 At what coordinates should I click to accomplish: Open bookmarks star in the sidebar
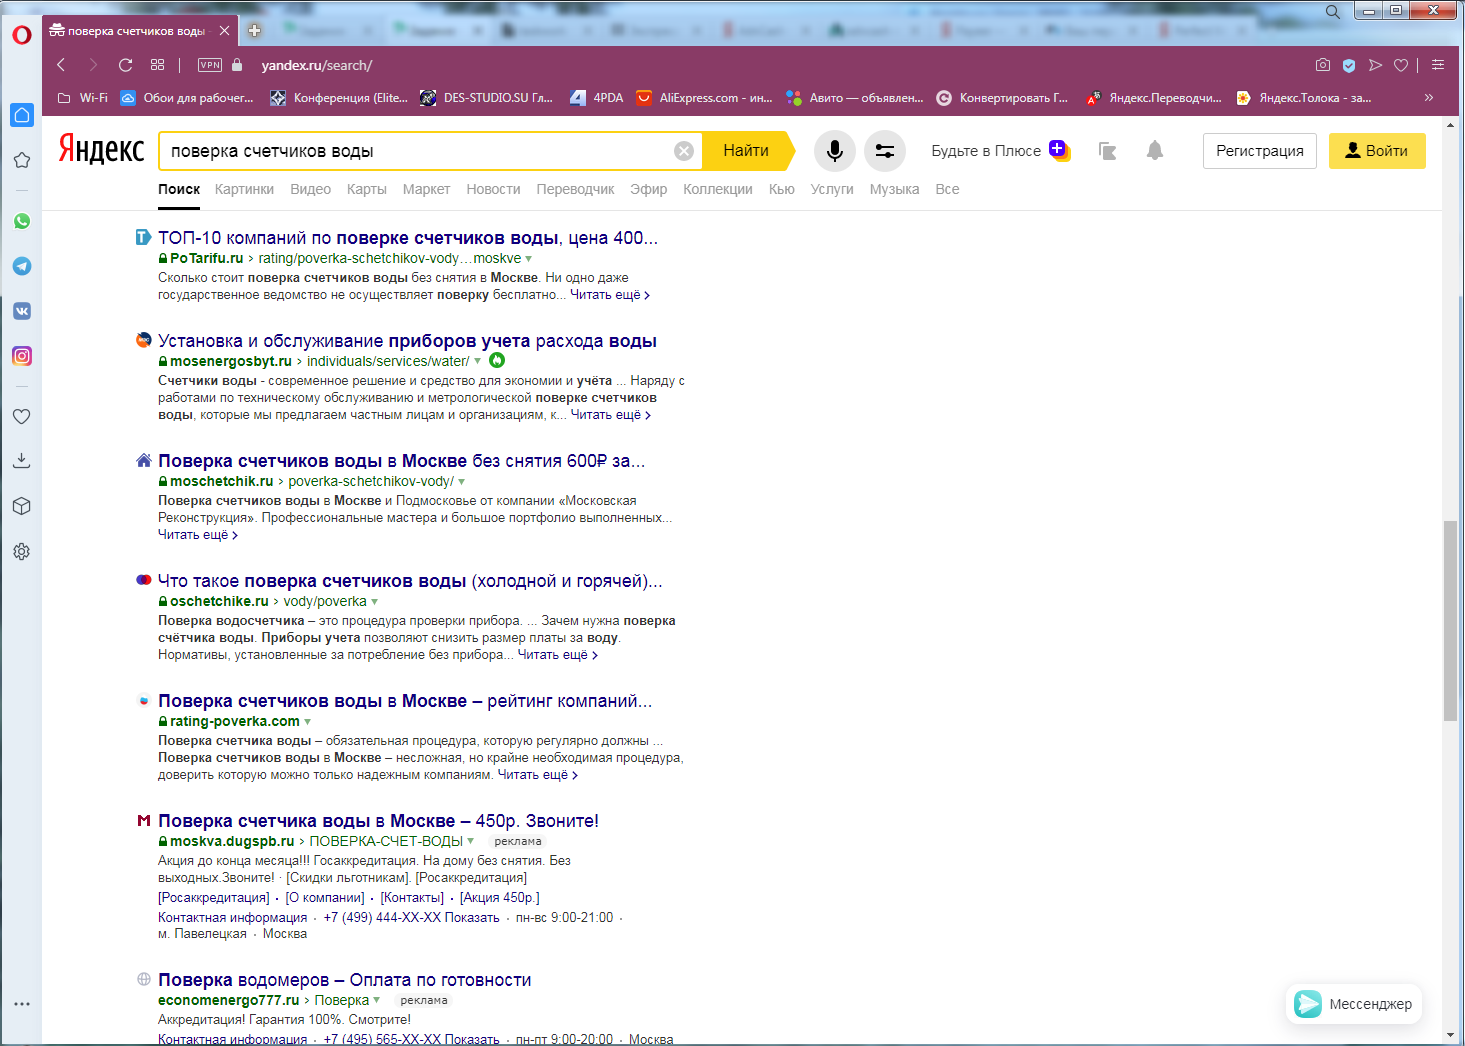[x=22, y=160]
